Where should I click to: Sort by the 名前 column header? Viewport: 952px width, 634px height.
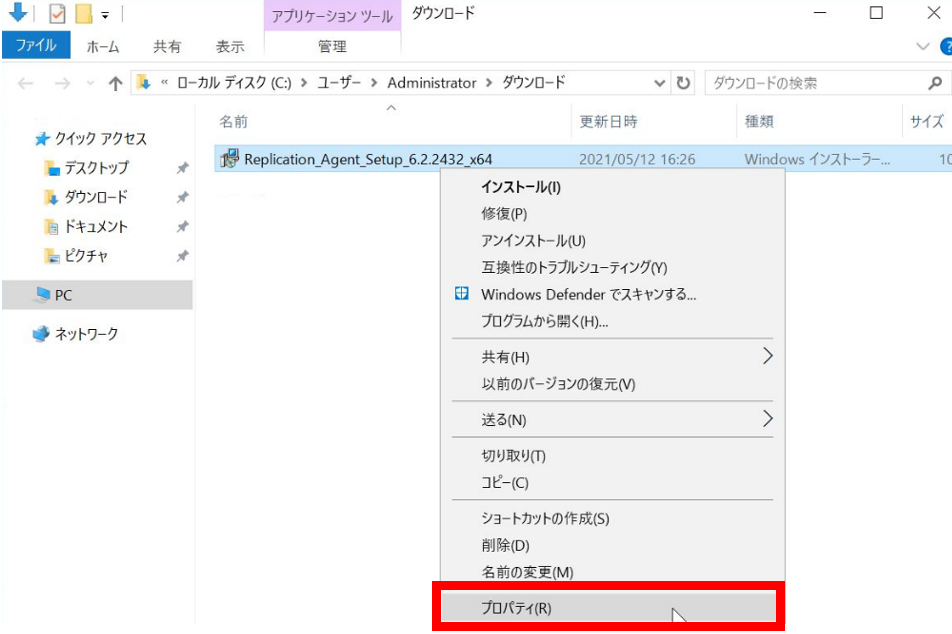pos(234,121)
